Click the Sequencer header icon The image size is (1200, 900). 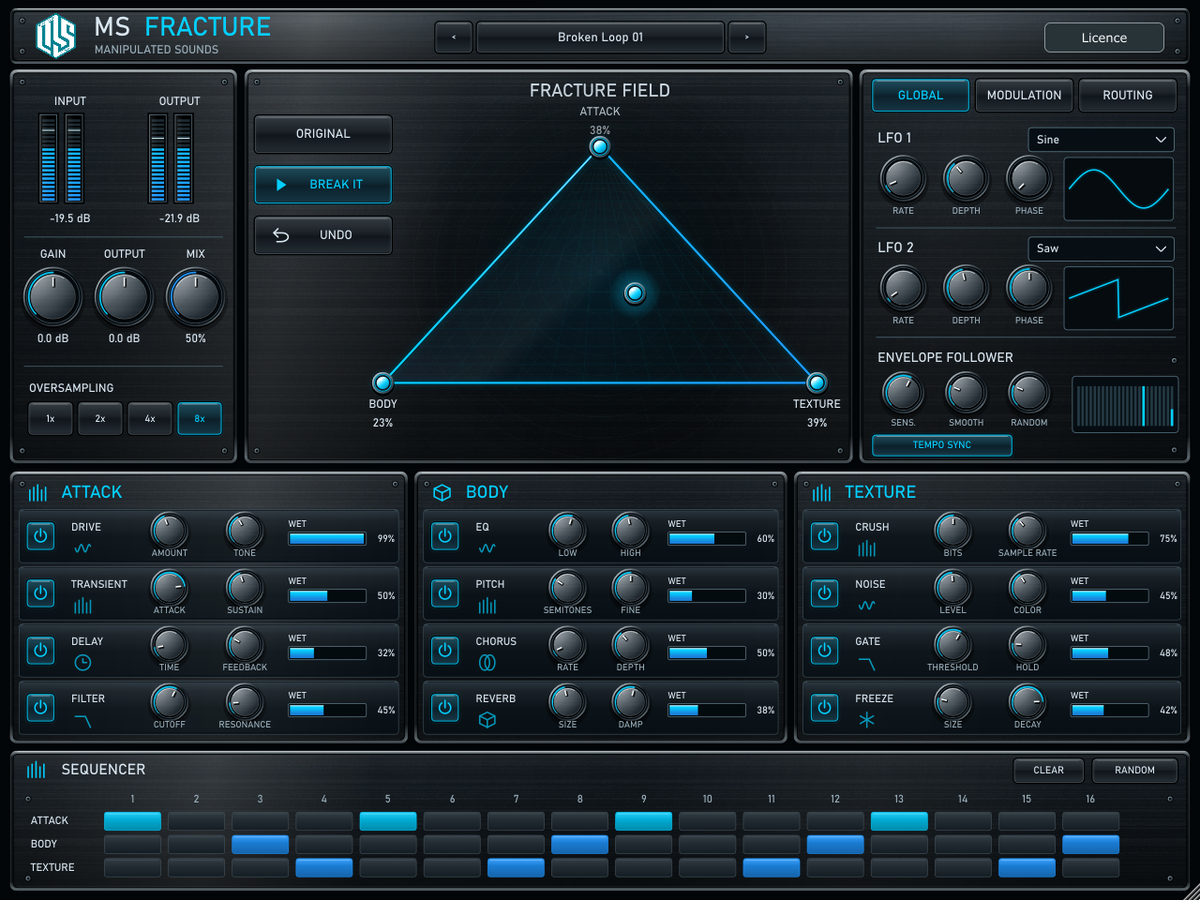click(37, 769)
